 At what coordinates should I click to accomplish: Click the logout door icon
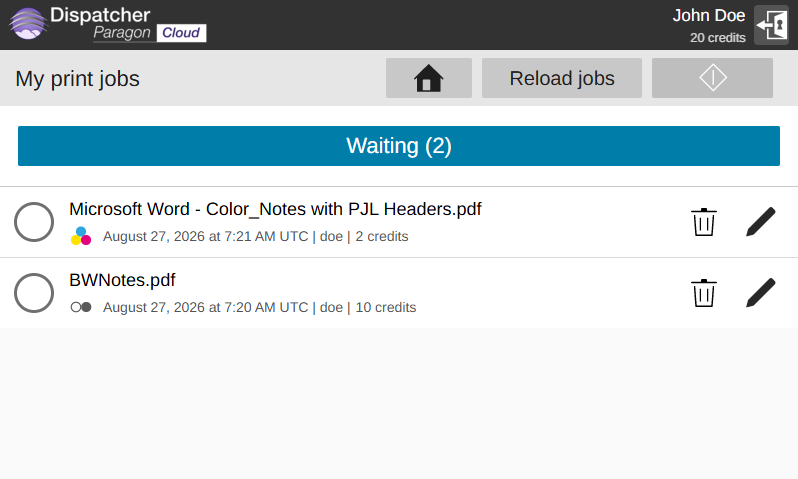click(772, 25)
